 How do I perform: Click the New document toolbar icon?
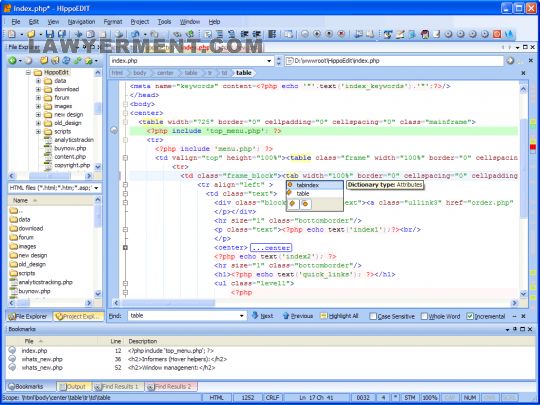(x=12, y=34)
